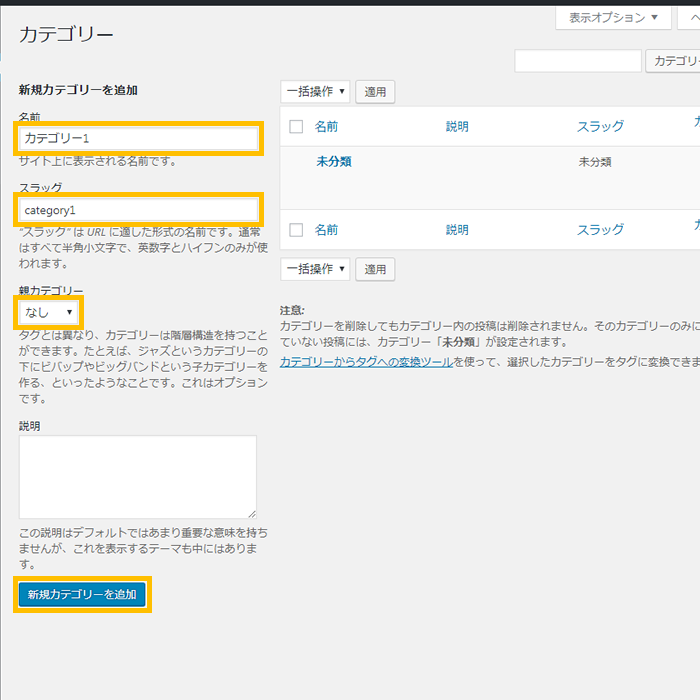Image resolution: width=700 pixels, height=700 pixels.
Task: Click the category search input box
Action: click(x=578, y=61)
